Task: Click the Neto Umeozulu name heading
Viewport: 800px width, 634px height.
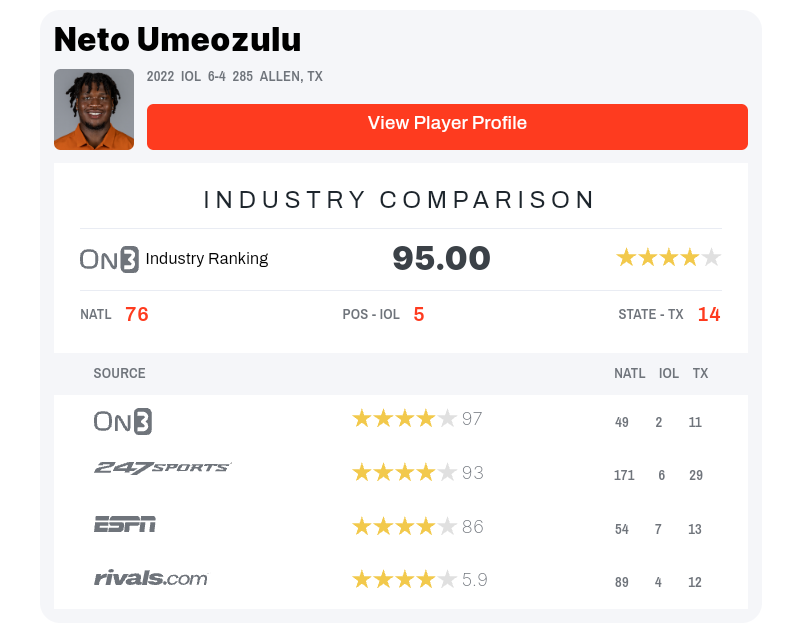Action: [177, 40]
